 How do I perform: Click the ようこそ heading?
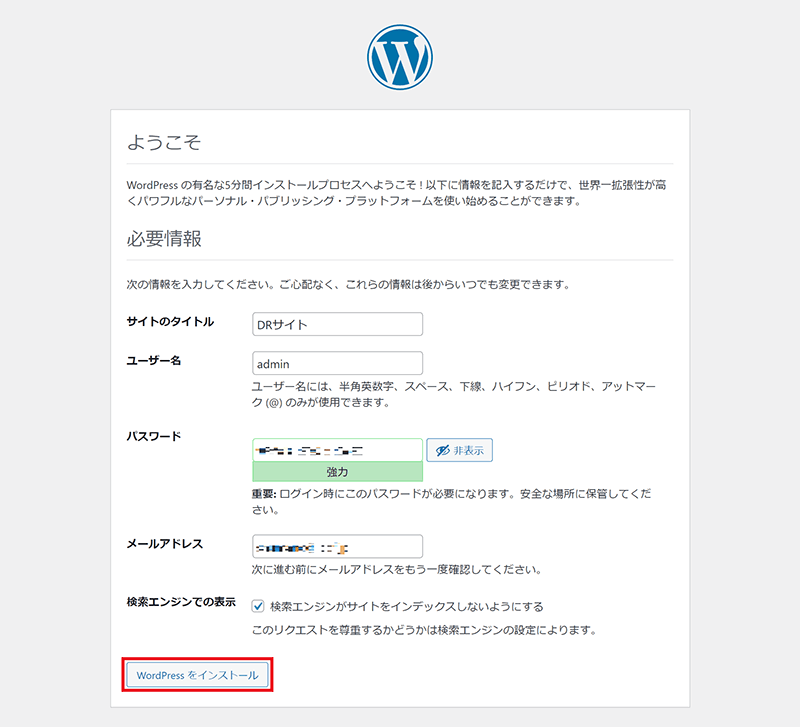(164, 142)
